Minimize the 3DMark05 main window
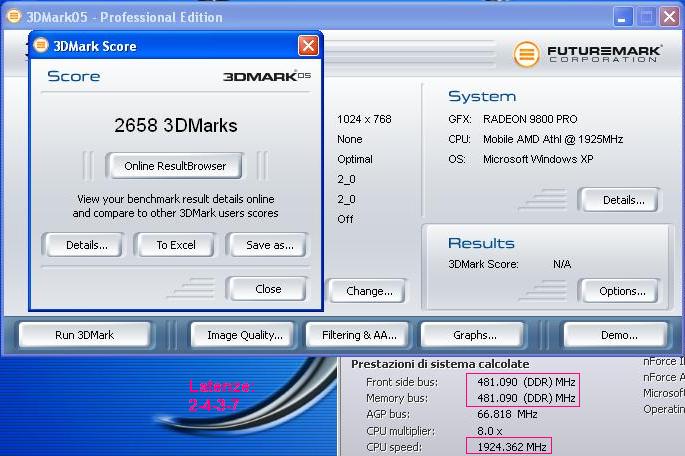685x456 pixels. point(622,17)
